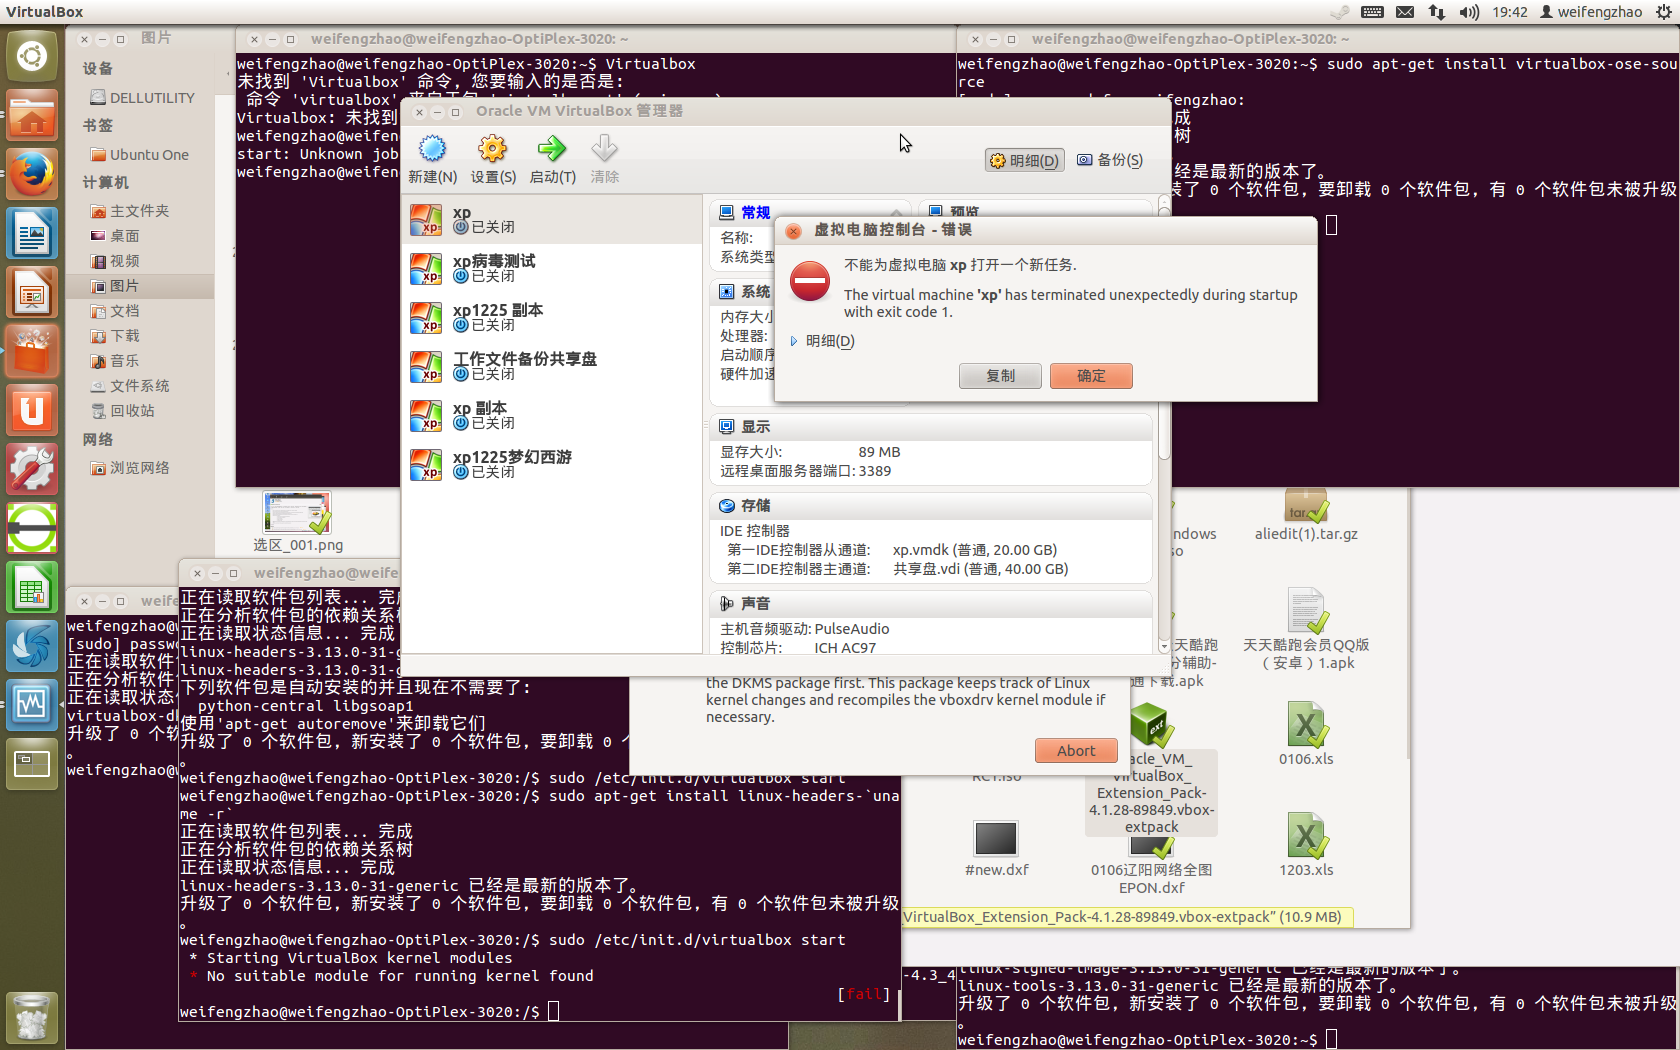1680x1050 pixels.
Task: Open the mail indicator envelope
Action: click(1405, 12)
